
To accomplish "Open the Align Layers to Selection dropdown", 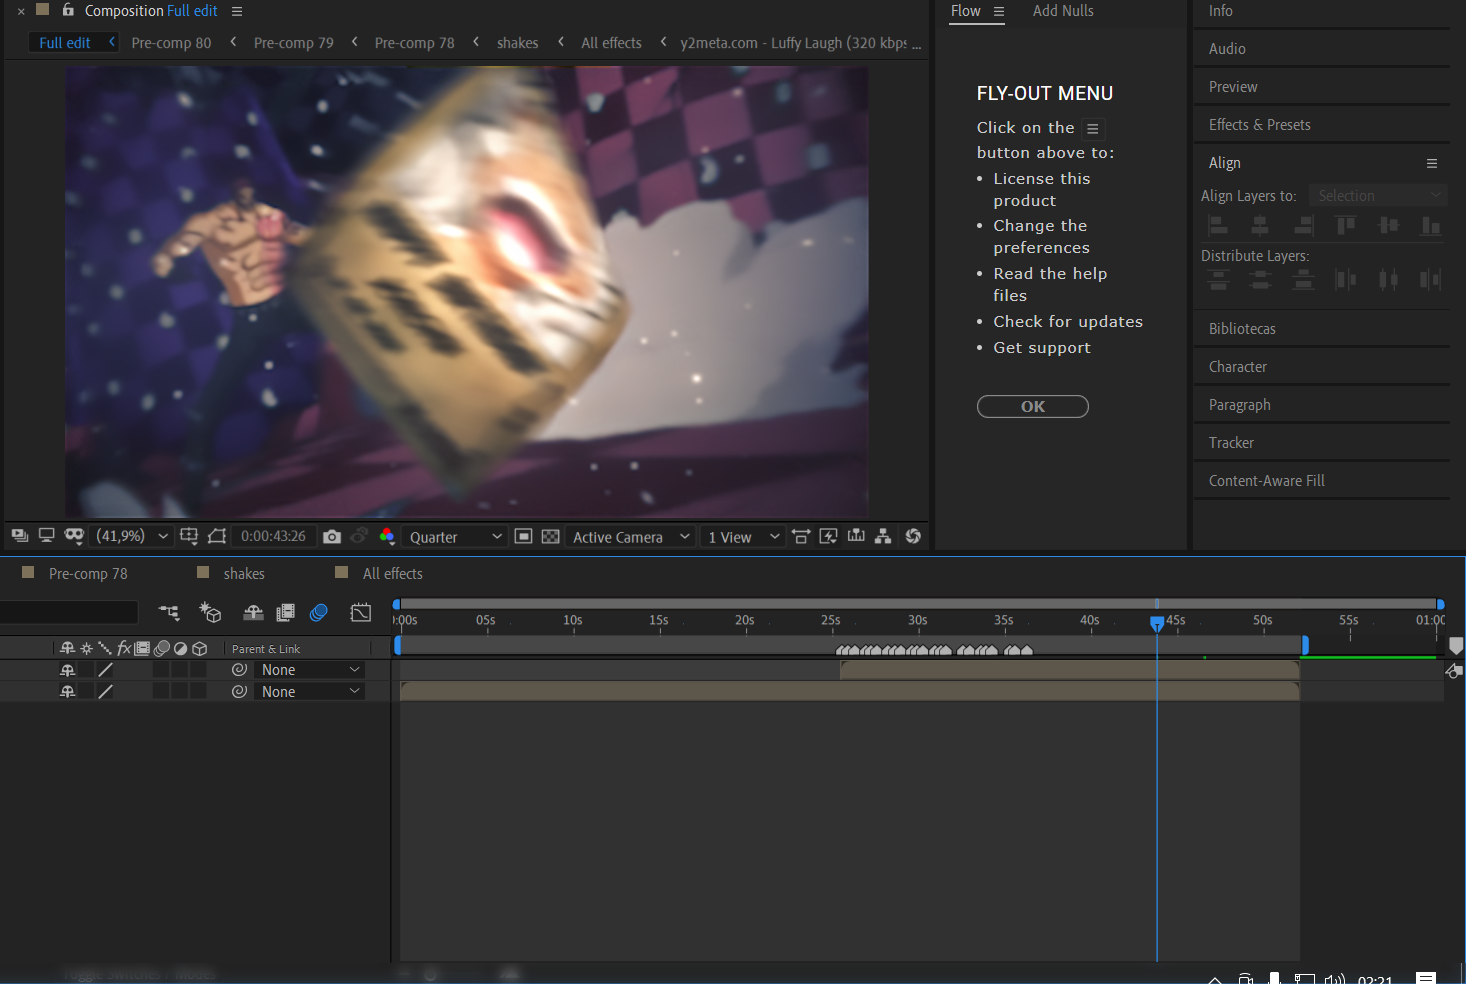I will [1379, 196].
